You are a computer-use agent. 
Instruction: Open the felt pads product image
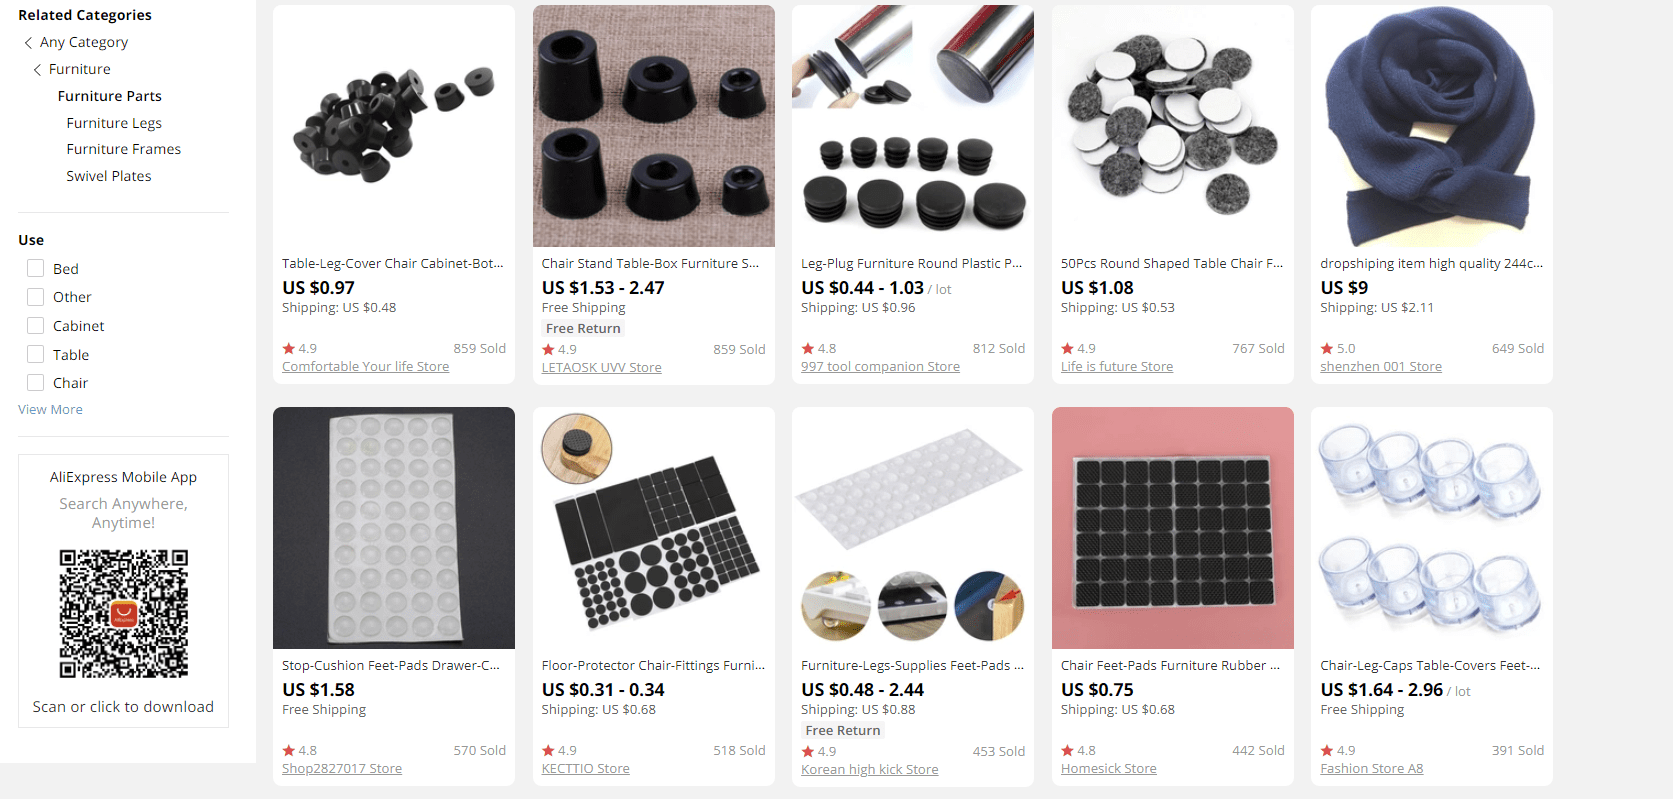[x=1173, y=126]
